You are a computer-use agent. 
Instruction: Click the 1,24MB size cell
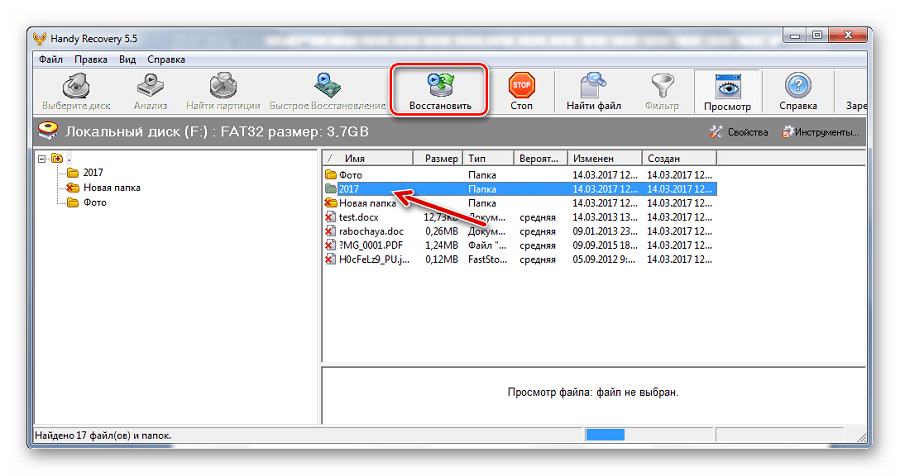(441, 245)
